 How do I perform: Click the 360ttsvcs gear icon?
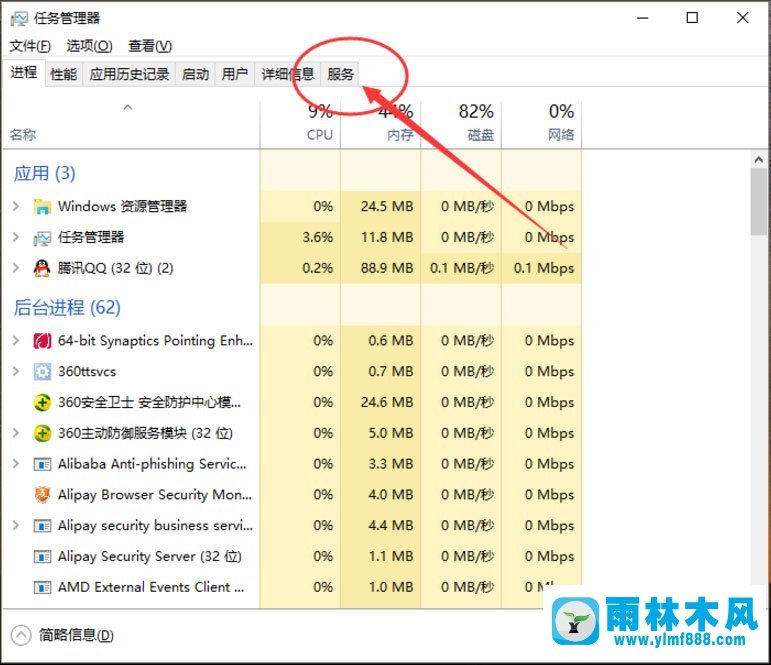(x=42, y=372)
